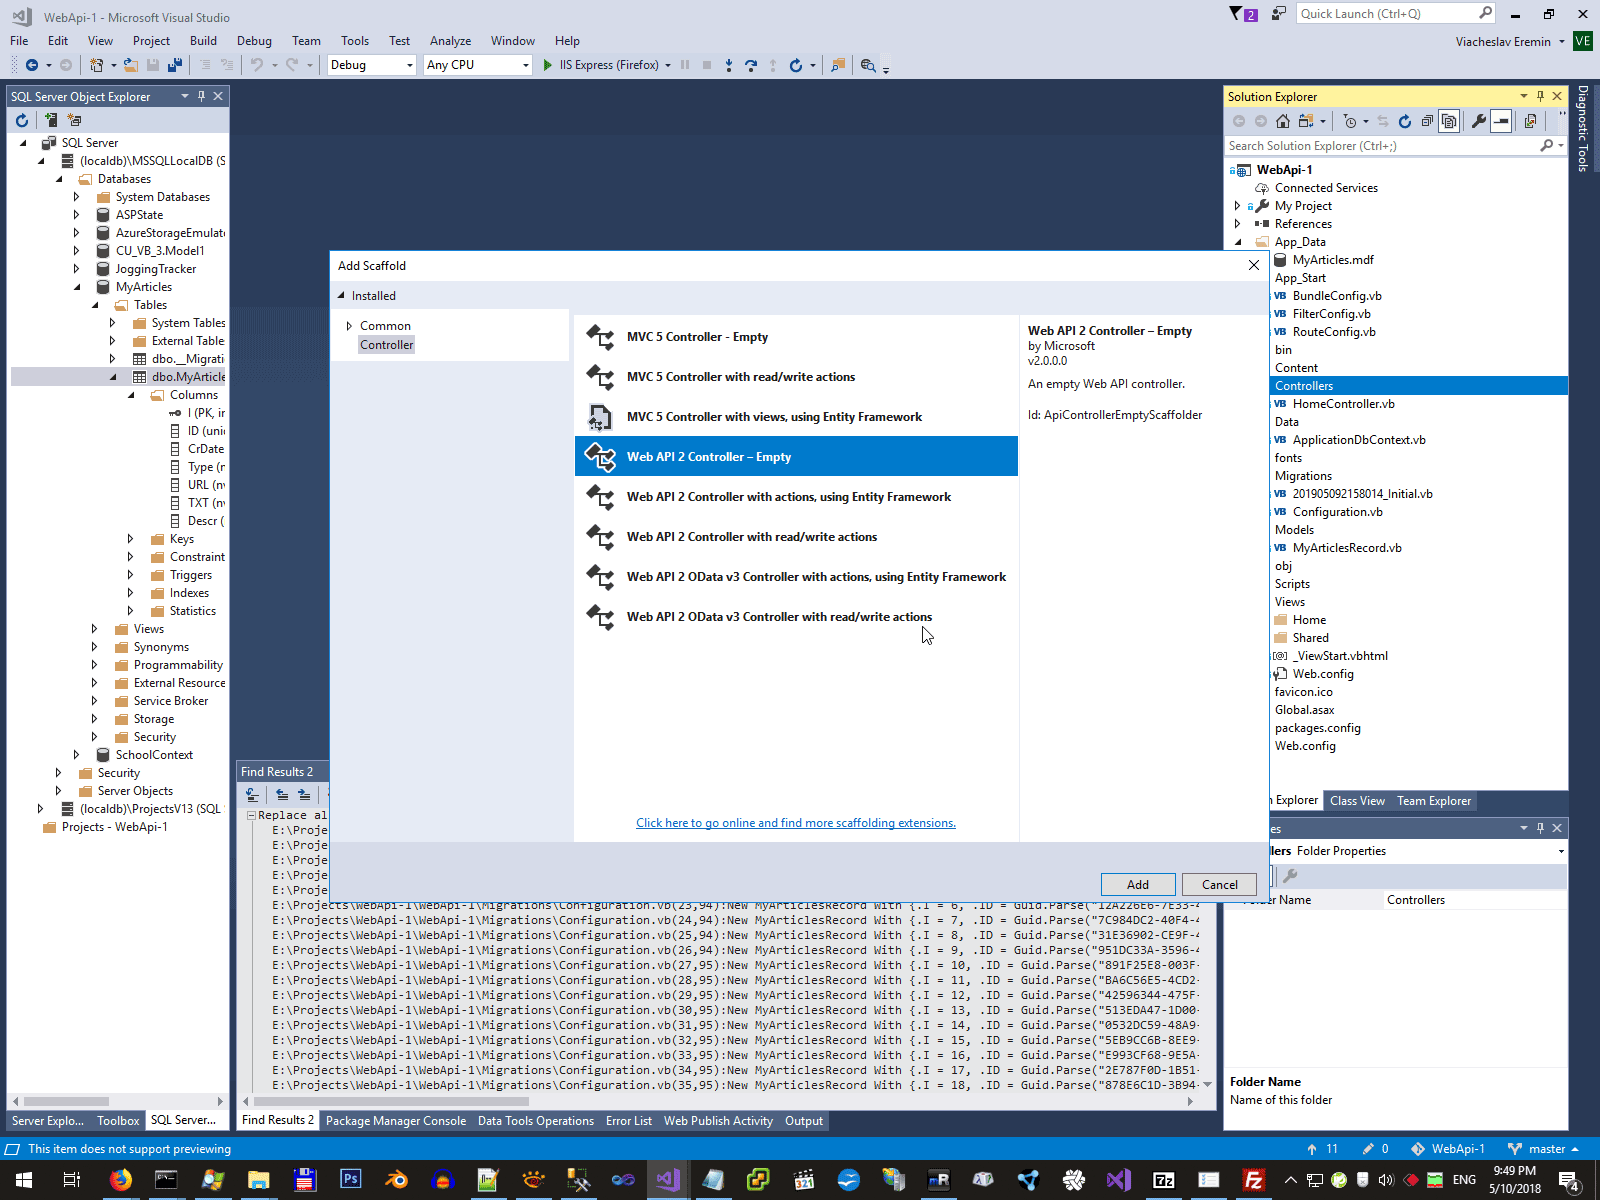Click the Cancel button in Add Scaffold
The height and width of the screenshot is (1200, 1600).
(x=1219, y=885)
